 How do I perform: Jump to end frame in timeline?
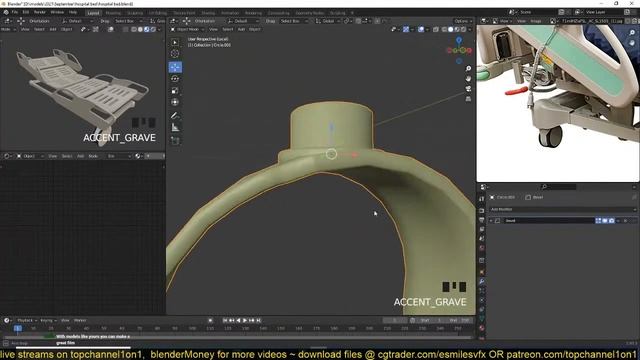[x=259, y=320]
